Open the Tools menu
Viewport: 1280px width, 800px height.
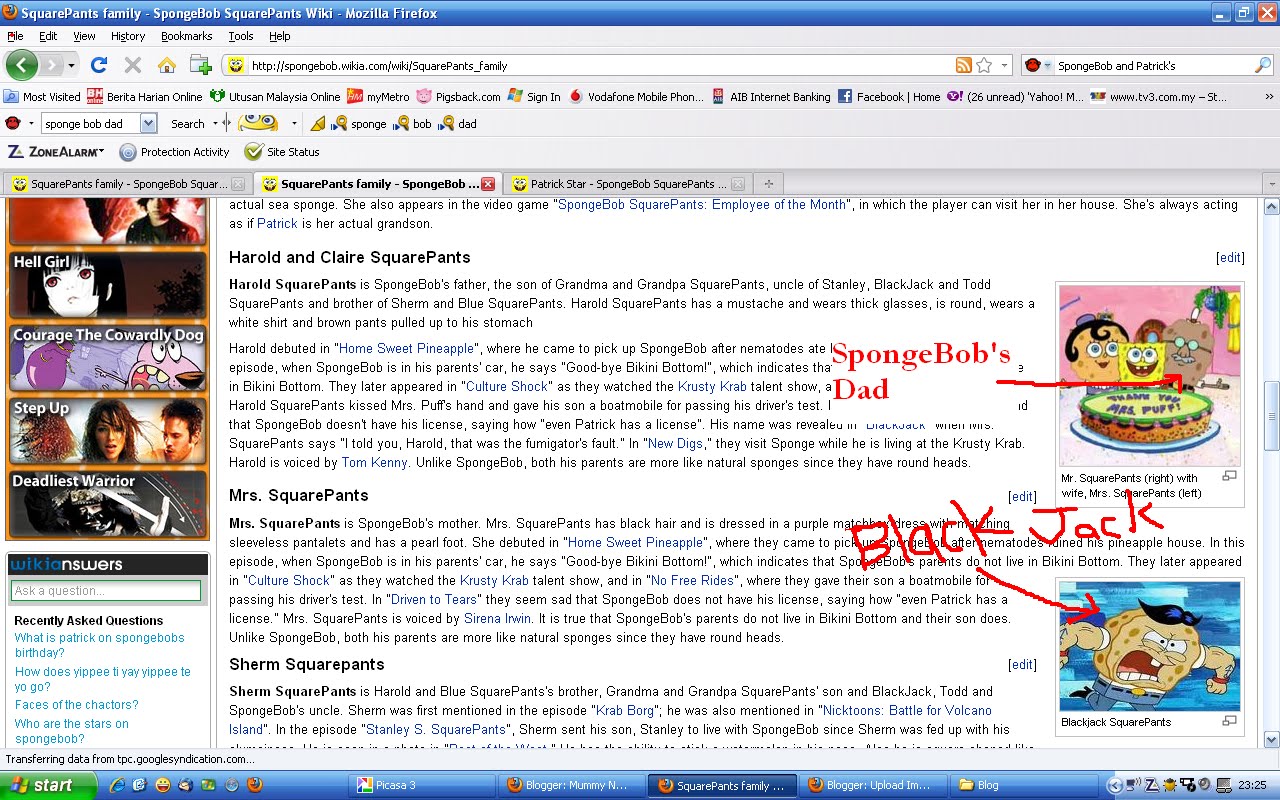point(241,36)
